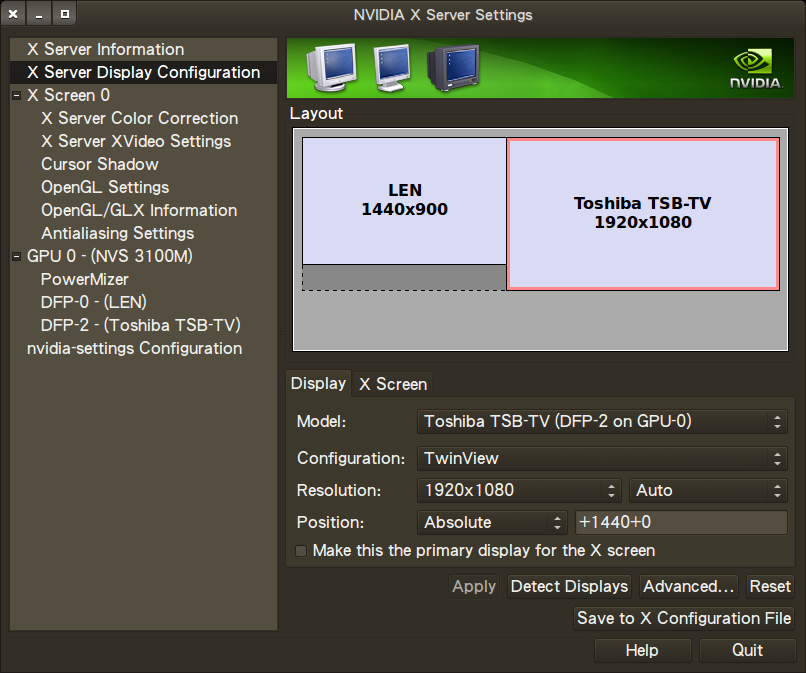Select X Screen 0 in sidebar
This screenshot has height=673, width=806.
68,96
